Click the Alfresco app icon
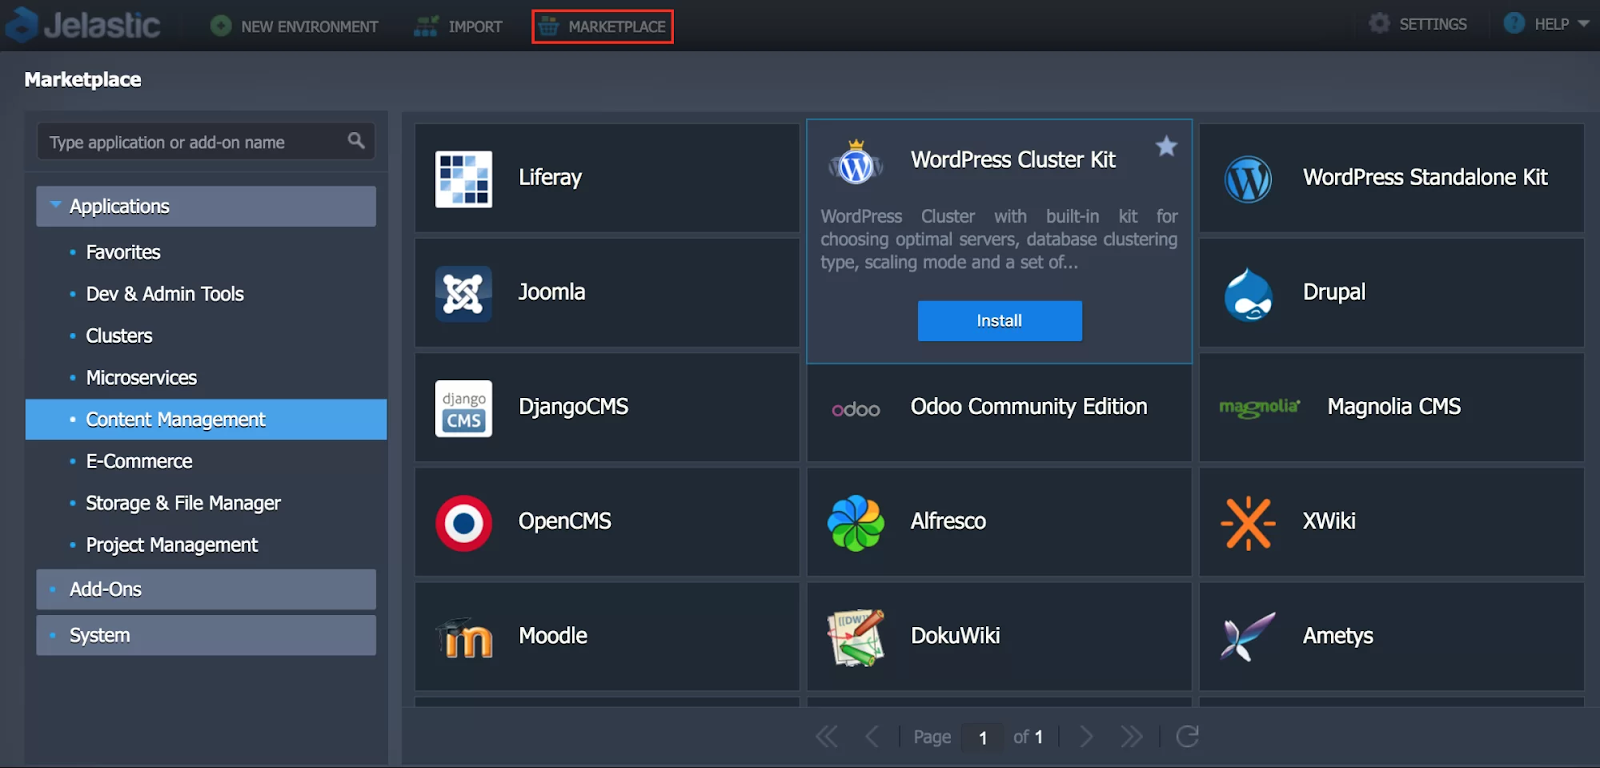 click(x=856, y=523)
